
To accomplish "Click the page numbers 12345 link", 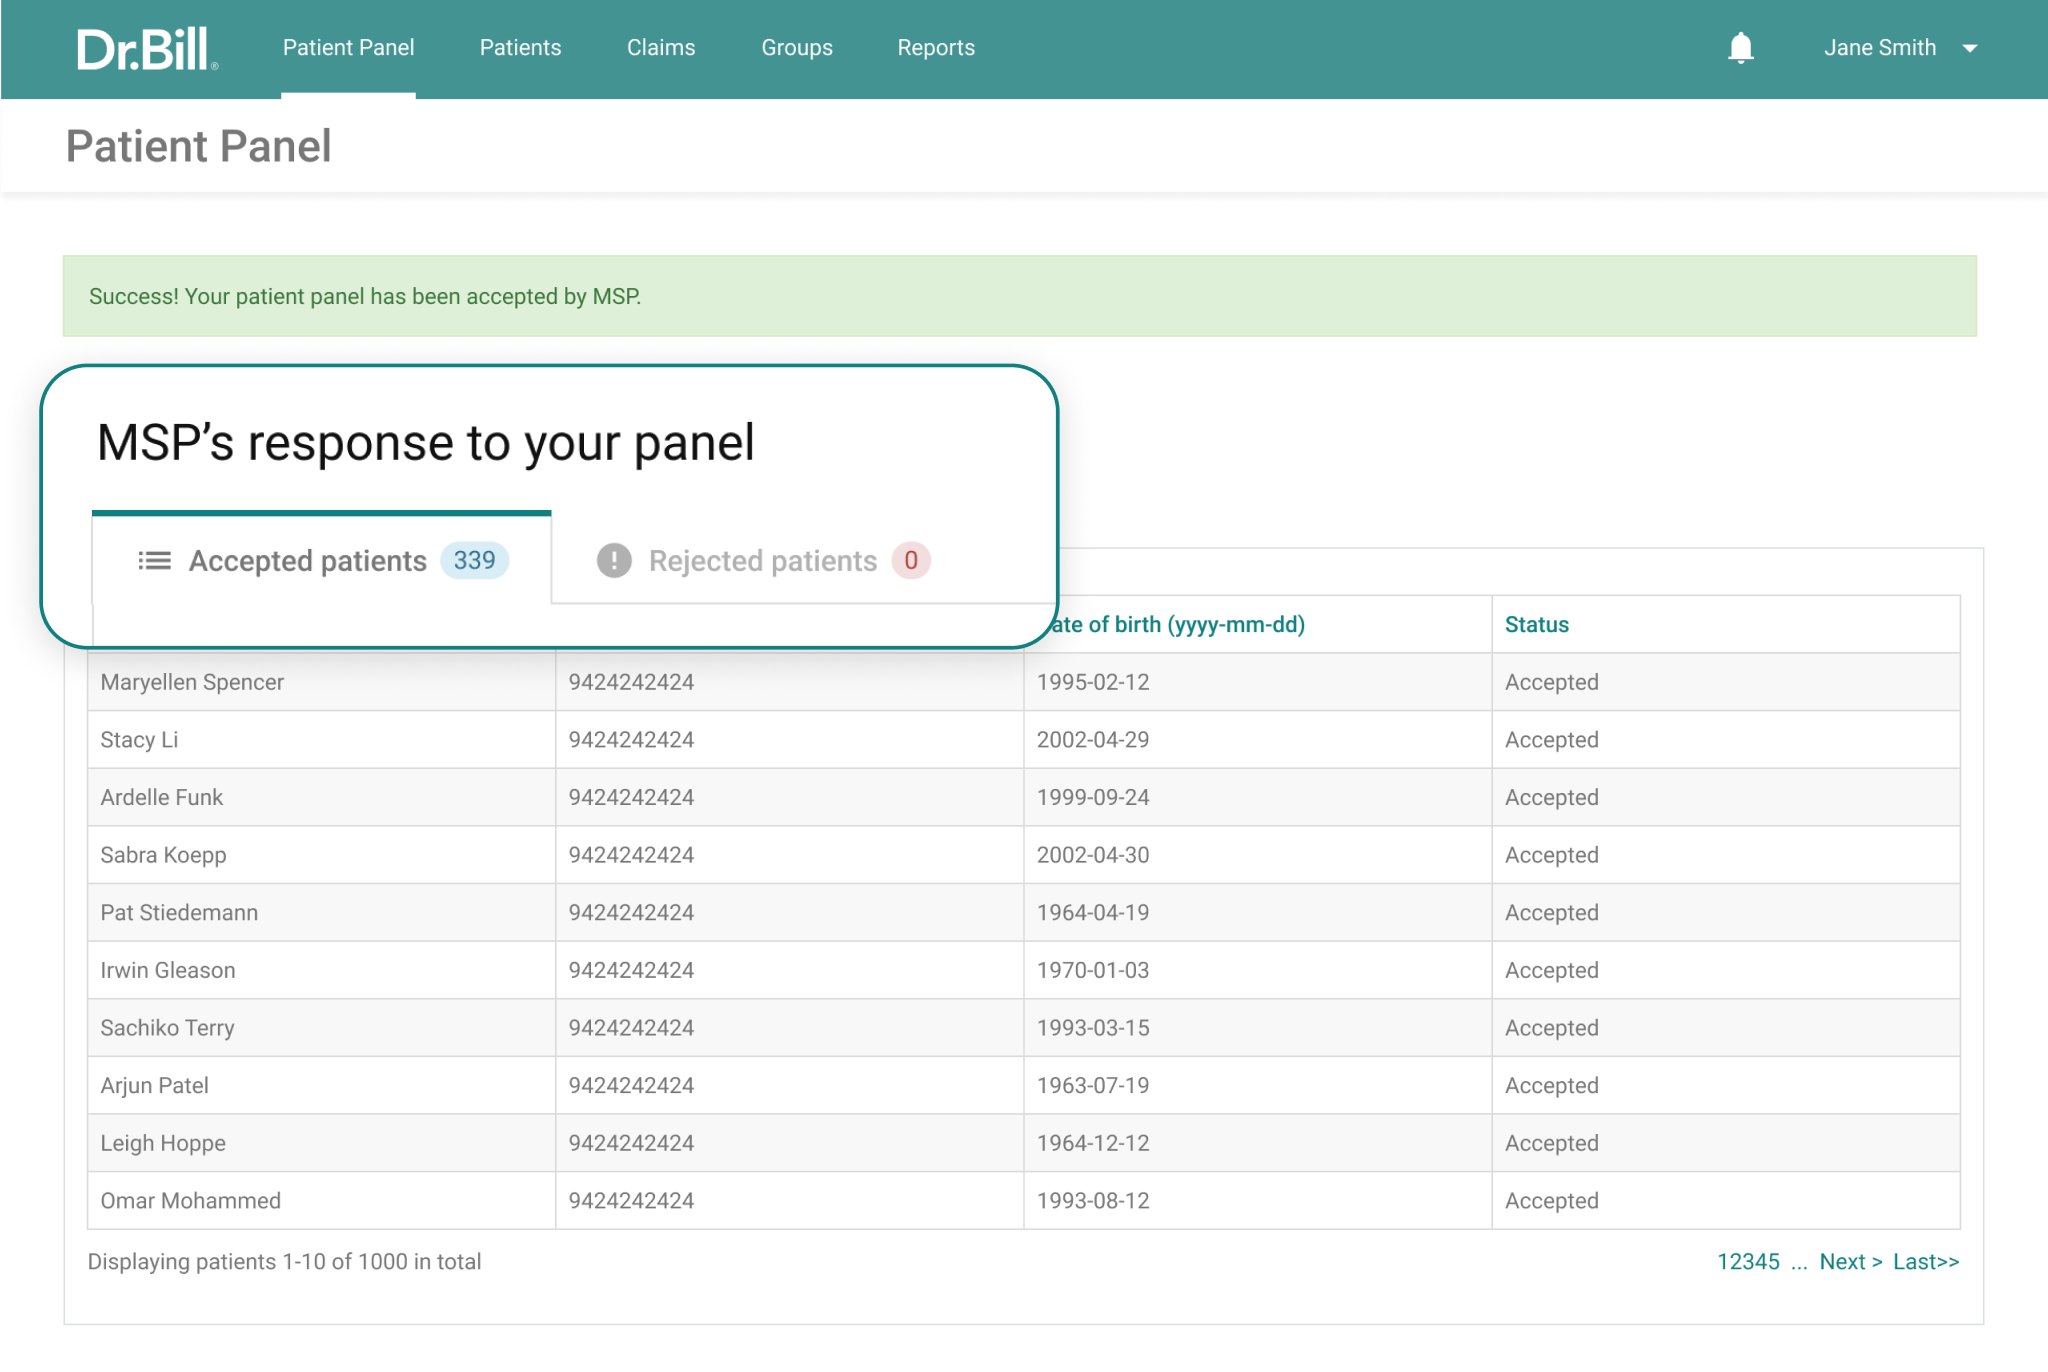I will 1748,1261.
